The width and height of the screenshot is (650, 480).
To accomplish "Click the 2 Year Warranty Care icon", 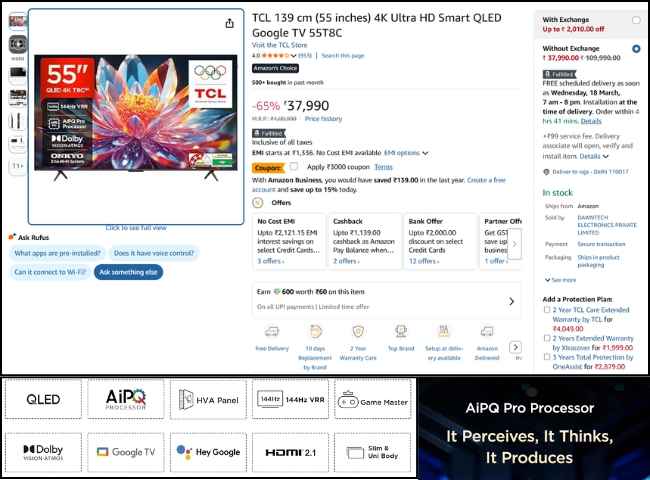I will point(357,333).
